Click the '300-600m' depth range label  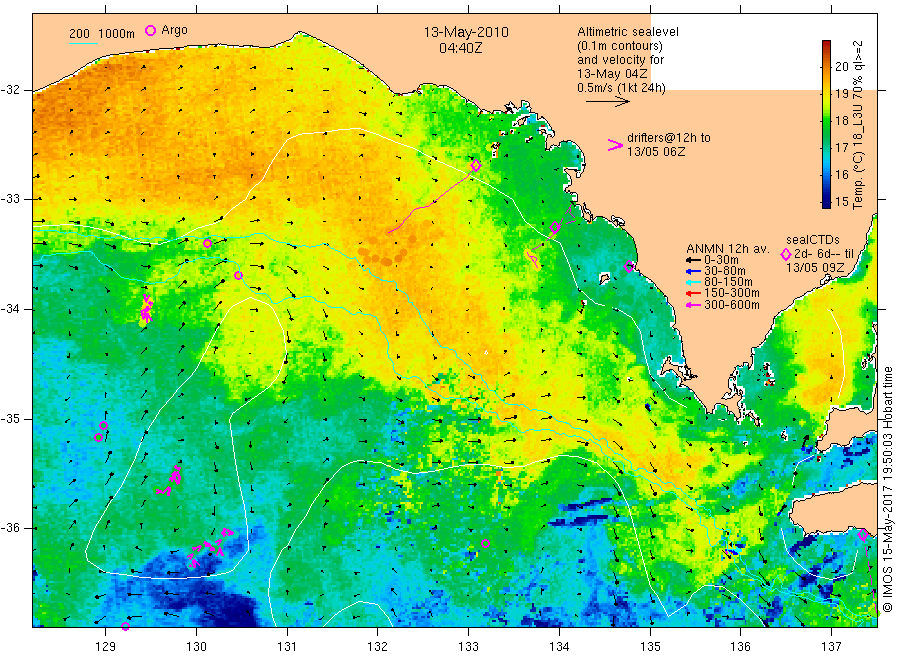[732, 305]
